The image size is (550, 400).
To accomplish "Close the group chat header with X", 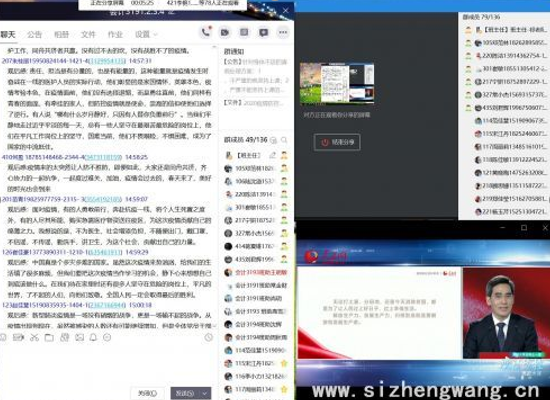I will coord(286,11).
